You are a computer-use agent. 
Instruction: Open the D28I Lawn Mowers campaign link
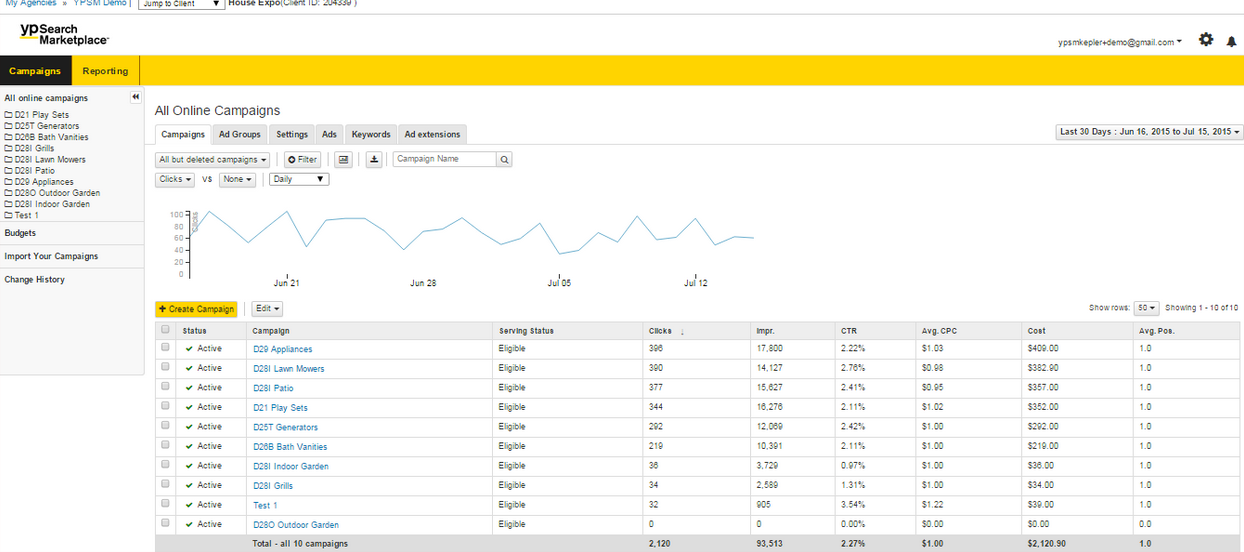point(288,369)
